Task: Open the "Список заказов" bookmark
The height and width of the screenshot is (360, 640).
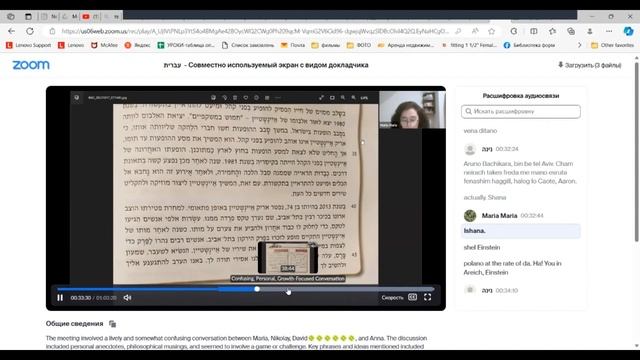Action: click(x=248, y=45)
